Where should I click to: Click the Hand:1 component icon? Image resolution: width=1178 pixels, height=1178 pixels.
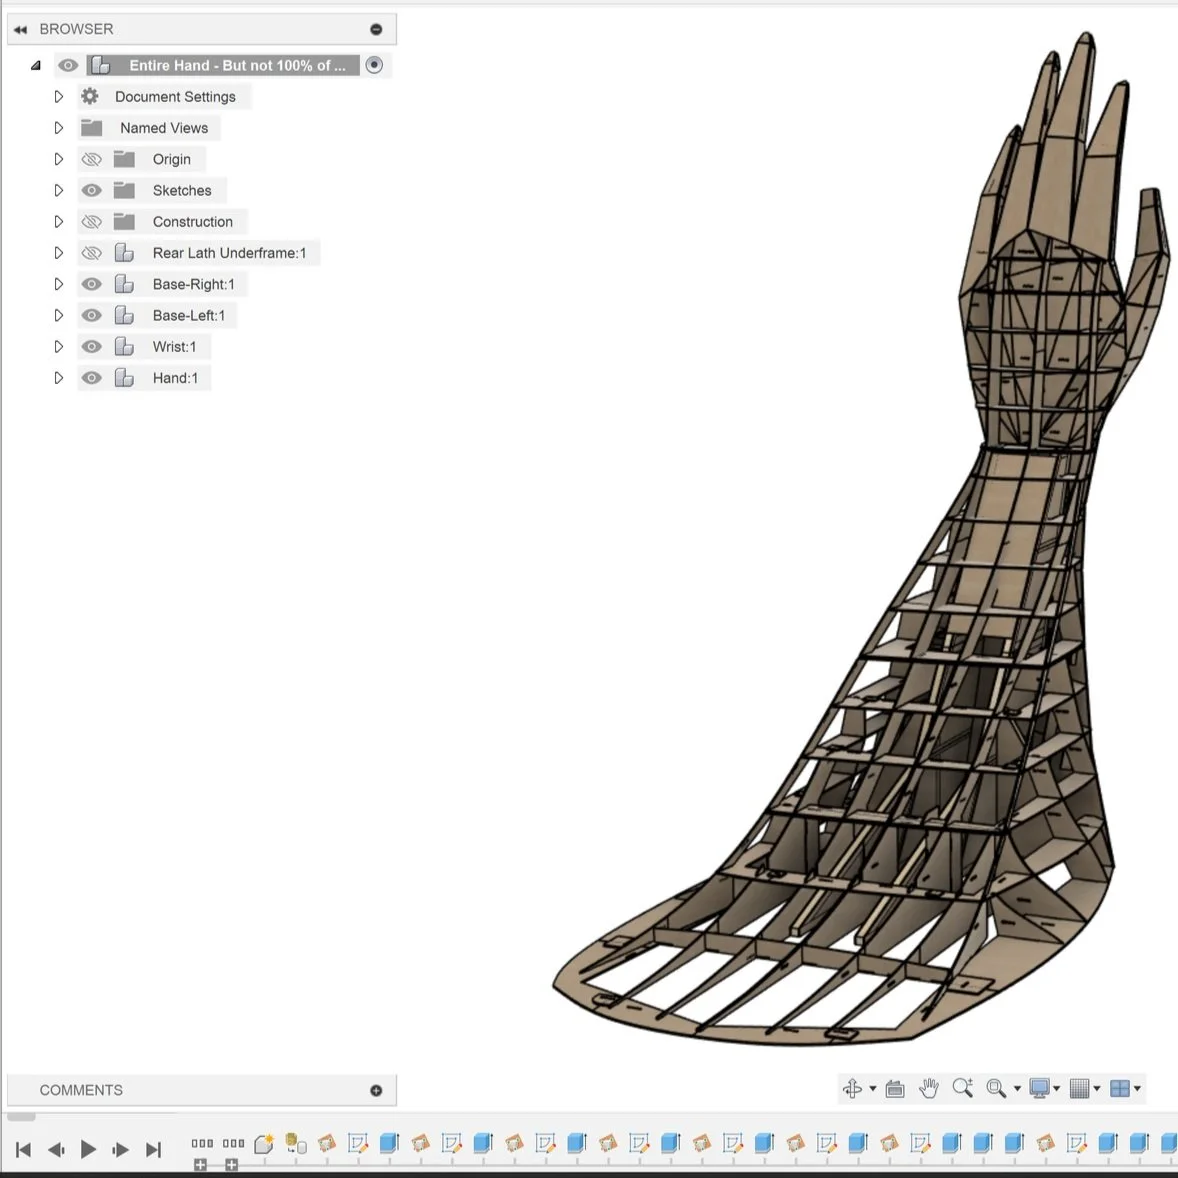pos(124,378)
